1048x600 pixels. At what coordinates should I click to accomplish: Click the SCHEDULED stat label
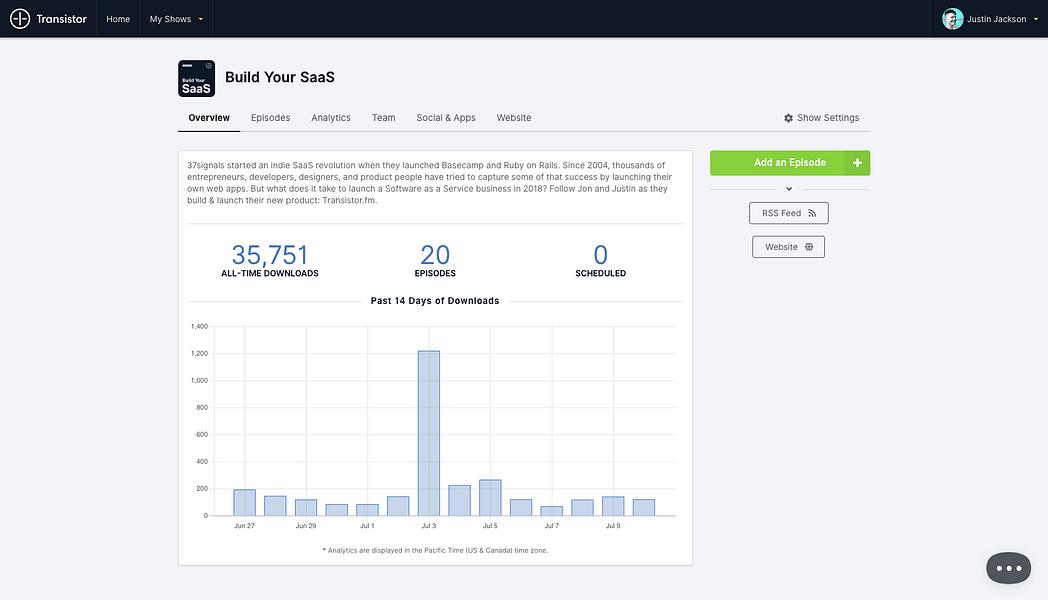[x=601, y=273]
